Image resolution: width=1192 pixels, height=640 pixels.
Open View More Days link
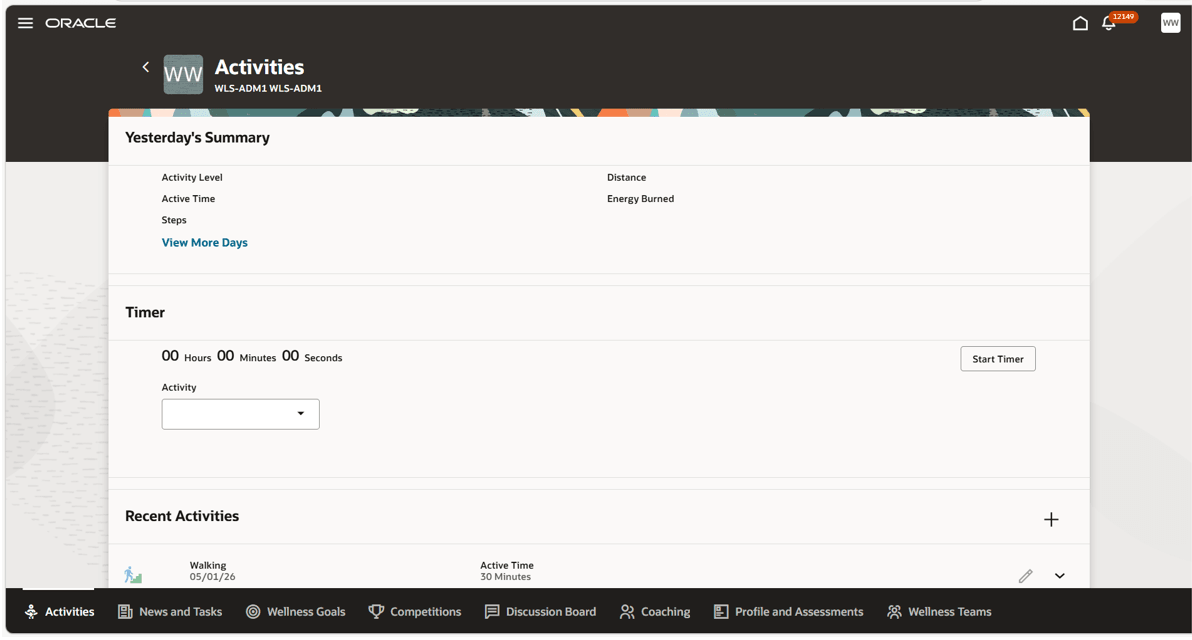tap(204, 242)
